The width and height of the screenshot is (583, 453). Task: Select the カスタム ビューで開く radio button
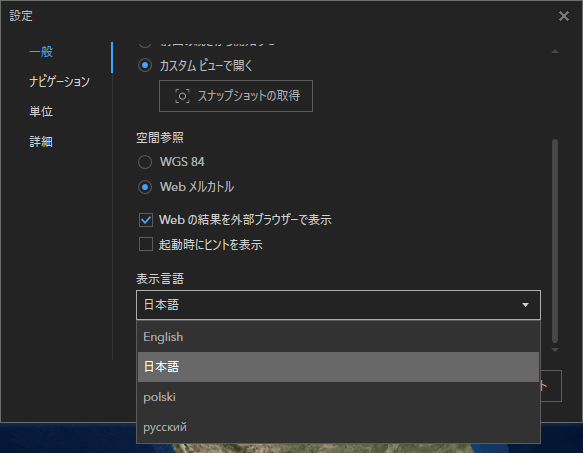coord(145,65)
